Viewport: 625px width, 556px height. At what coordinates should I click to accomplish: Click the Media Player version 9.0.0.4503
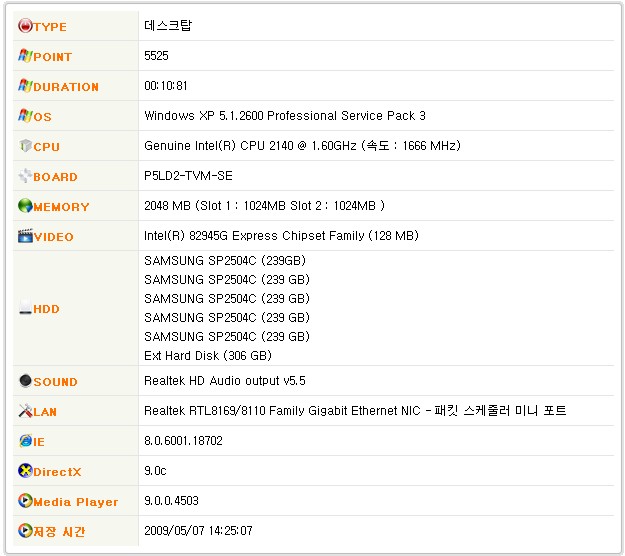tap(171, 501)
